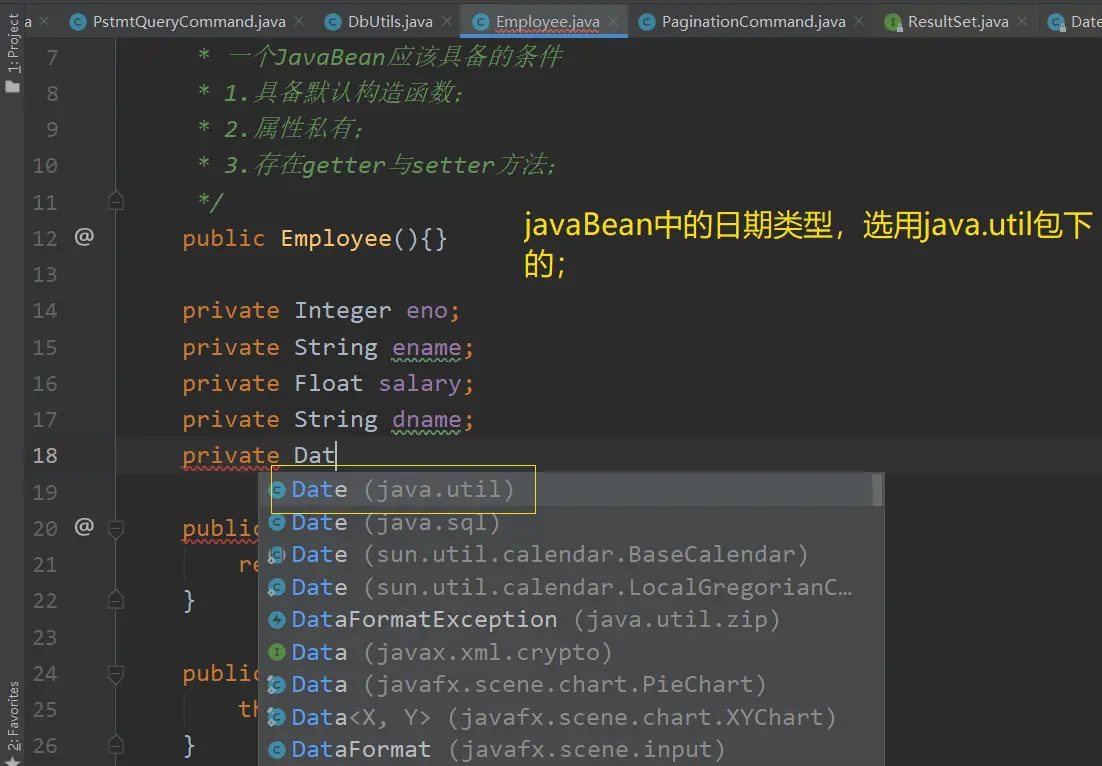Close the DbUtils.java tab
This screenshot has width=1102, height=766.
tap(446, 22)
